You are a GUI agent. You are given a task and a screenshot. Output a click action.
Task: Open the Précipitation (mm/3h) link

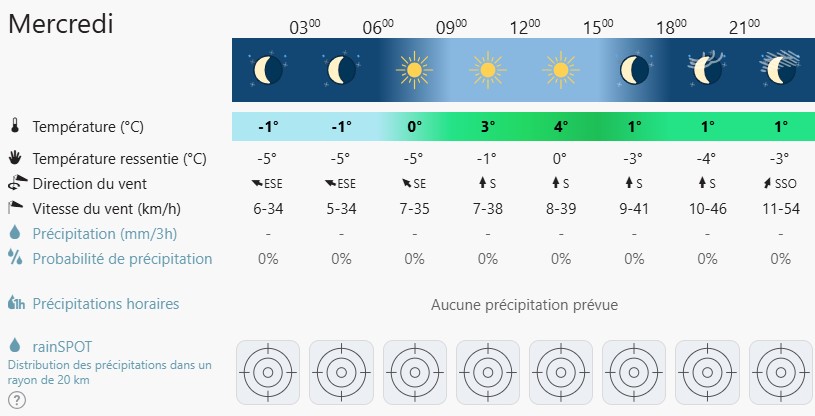pos(104,234)
